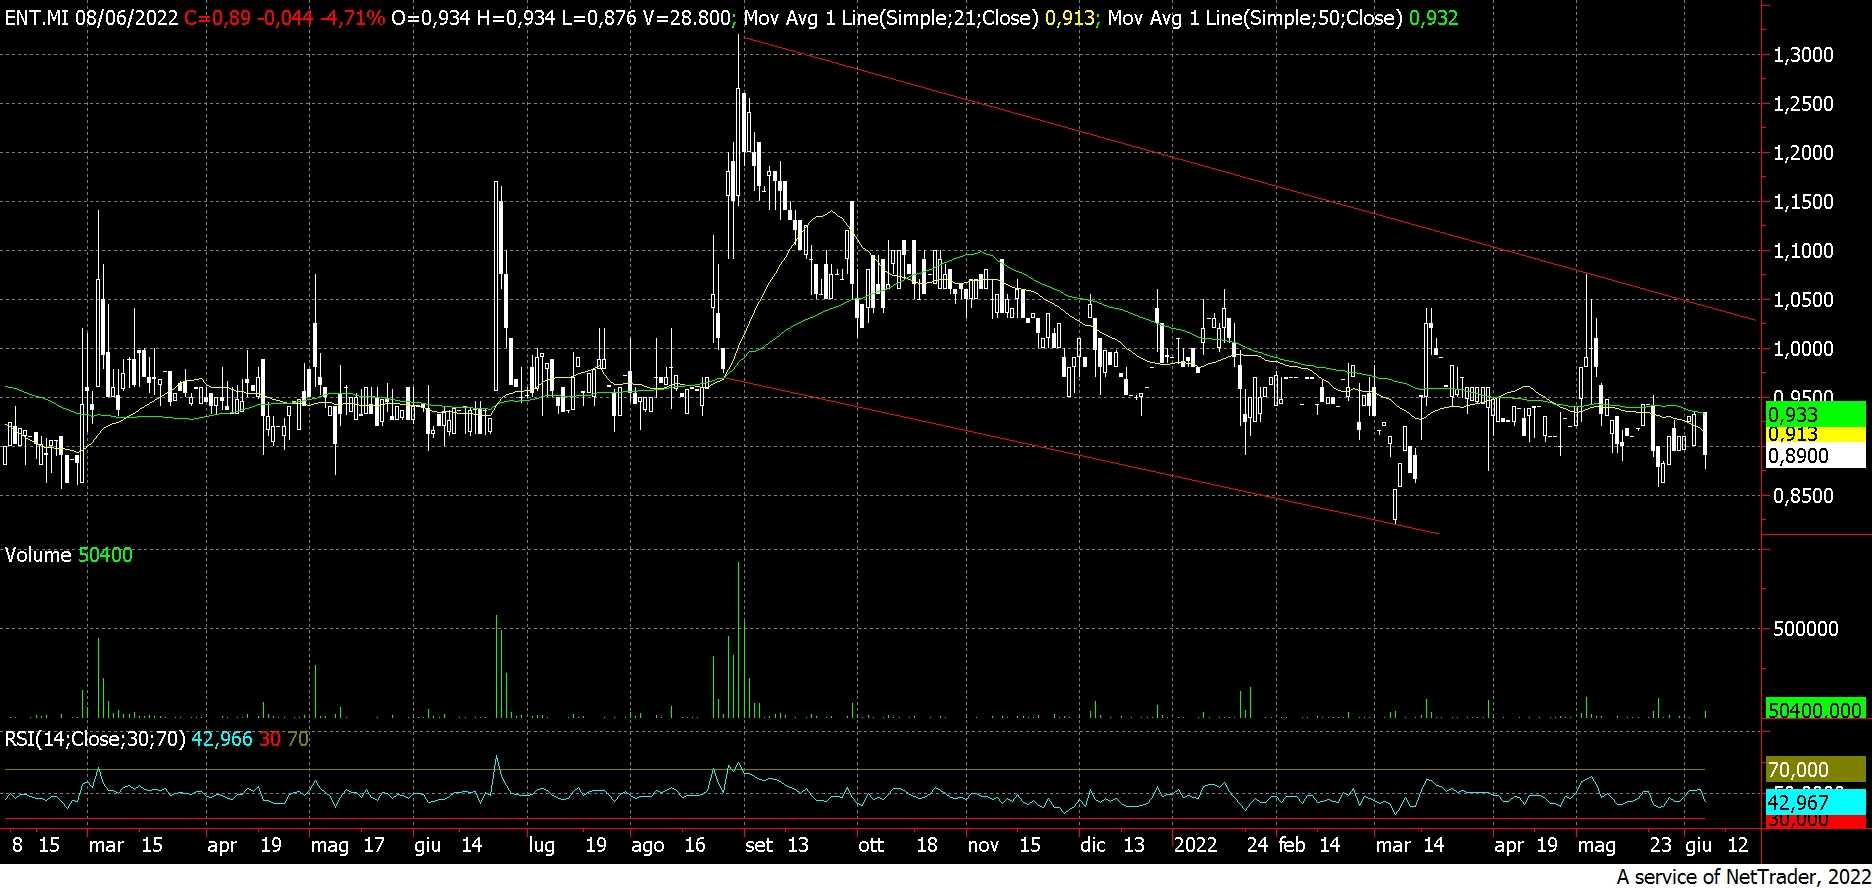Select the ago month label on time axis
This screenshot has width=1872, height=888.
(x=648, y=846)
